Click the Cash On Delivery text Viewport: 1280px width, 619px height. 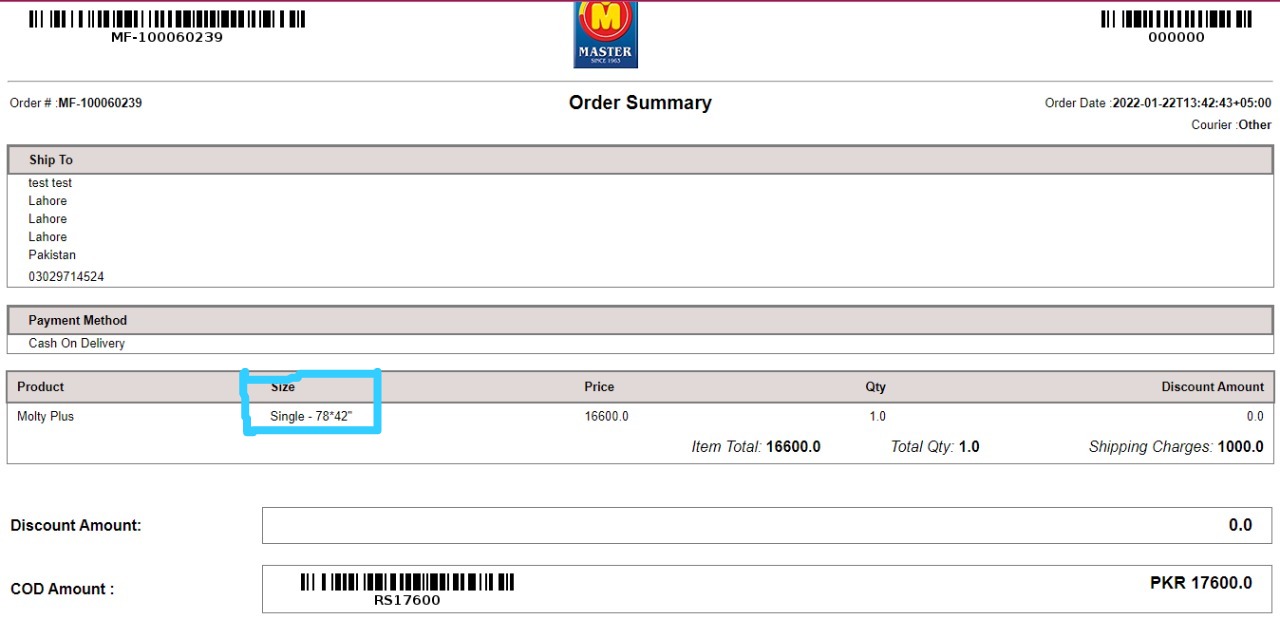[x=77, y=344]
